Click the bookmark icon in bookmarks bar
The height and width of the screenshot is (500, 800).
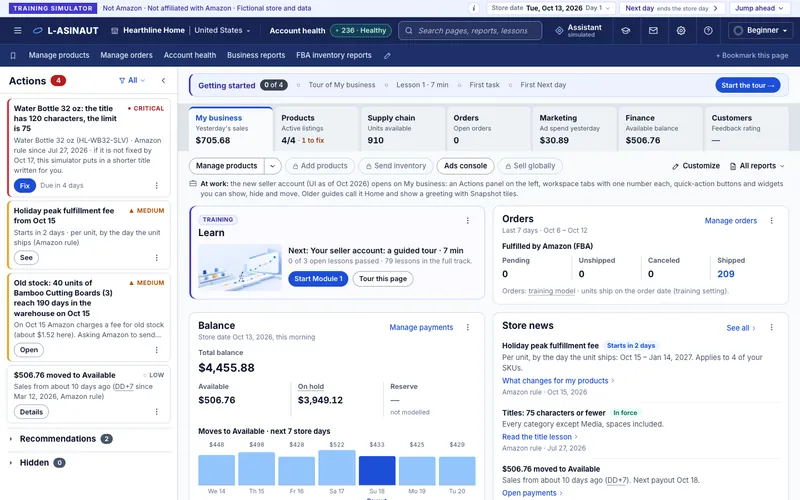pos(13,55)
